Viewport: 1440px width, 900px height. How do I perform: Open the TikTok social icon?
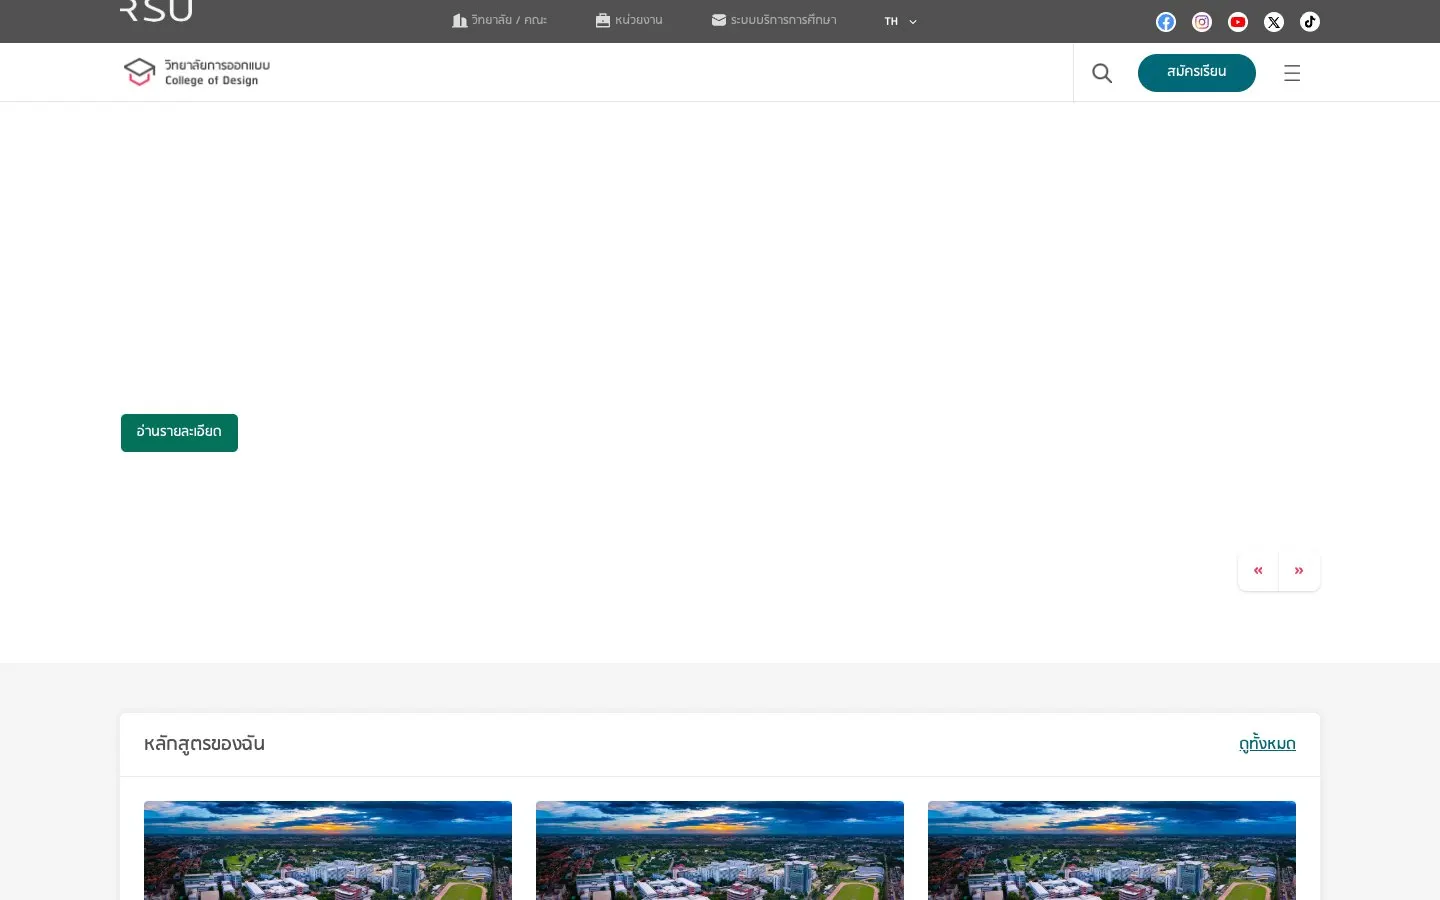pos(1310,22)
